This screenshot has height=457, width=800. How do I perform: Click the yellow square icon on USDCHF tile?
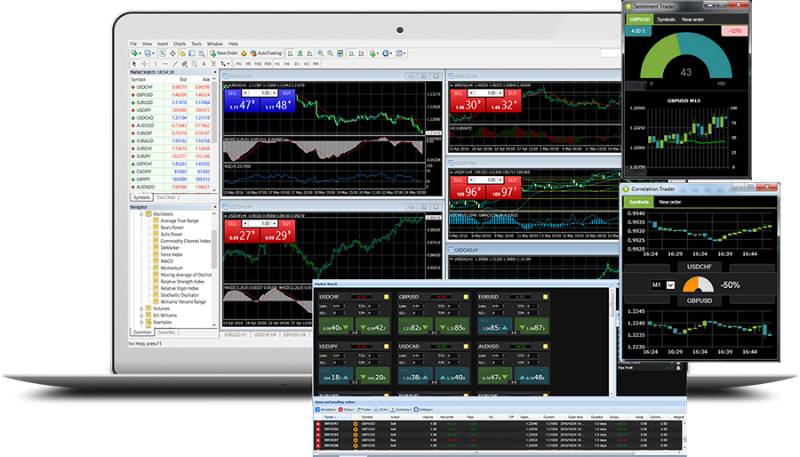(386, 298)
